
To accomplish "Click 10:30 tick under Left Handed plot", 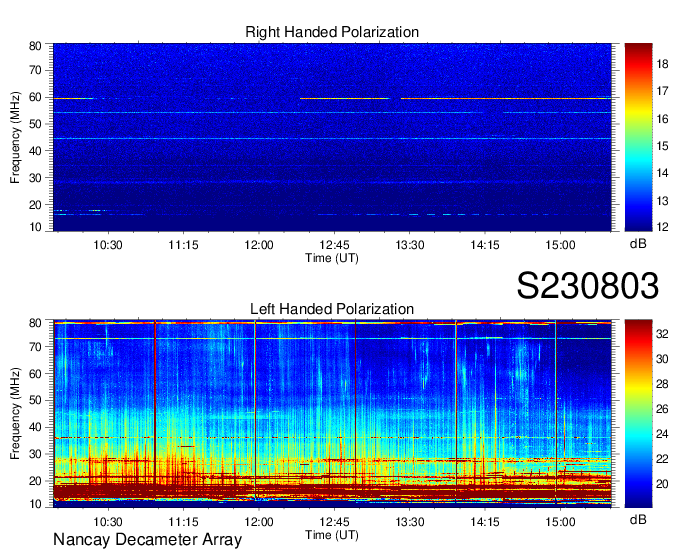I will [x=108, y=522].
